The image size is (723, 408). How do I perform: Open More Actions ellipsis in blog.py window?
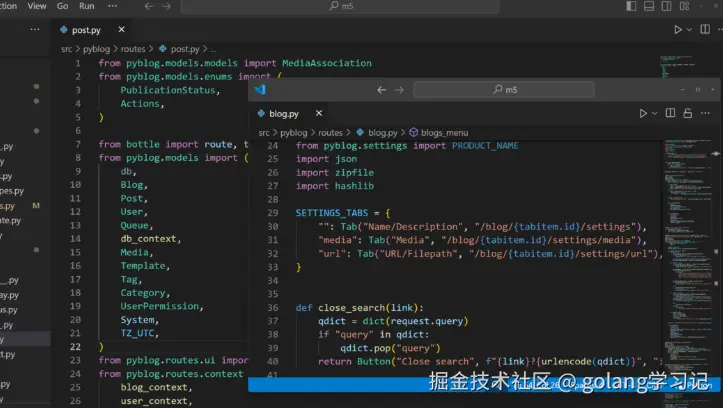[x=705, y=113]
